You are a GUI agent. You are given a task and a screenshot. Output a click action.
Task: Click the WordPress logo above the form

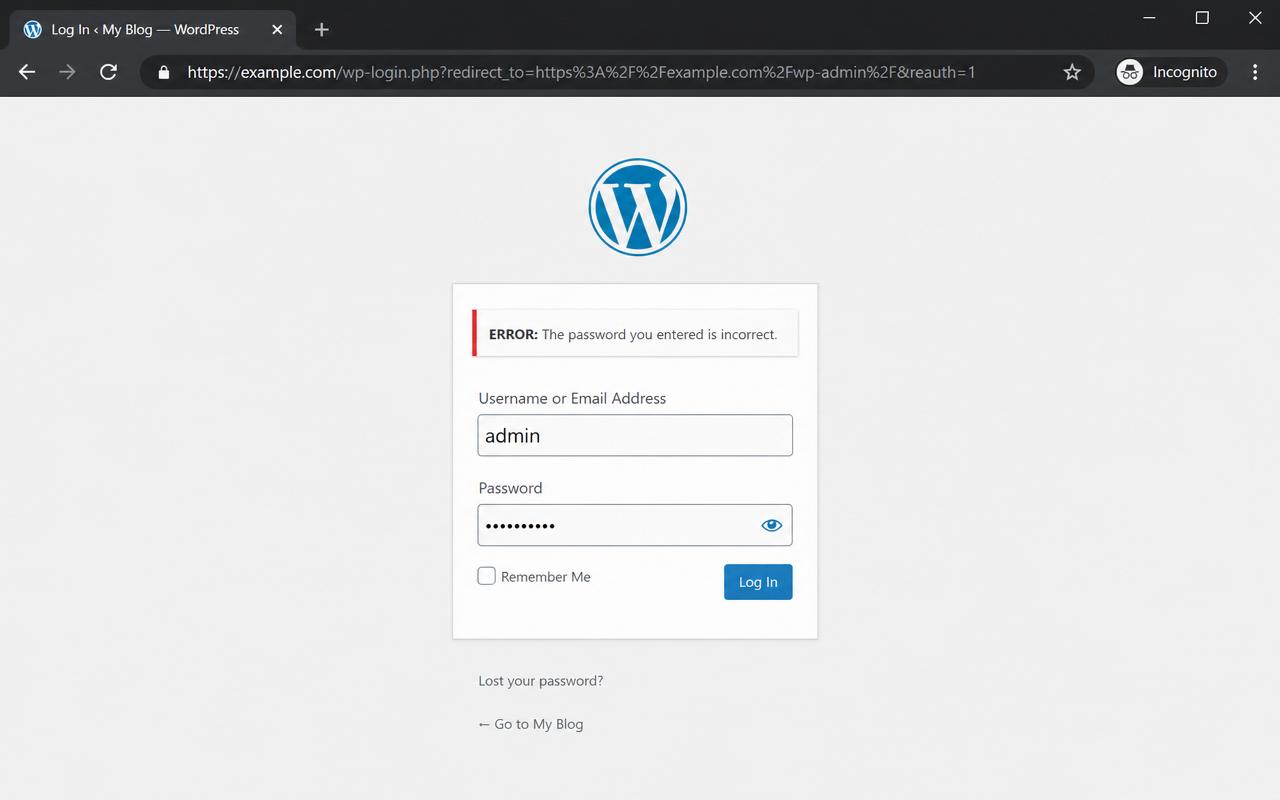[x=638, y=207]
